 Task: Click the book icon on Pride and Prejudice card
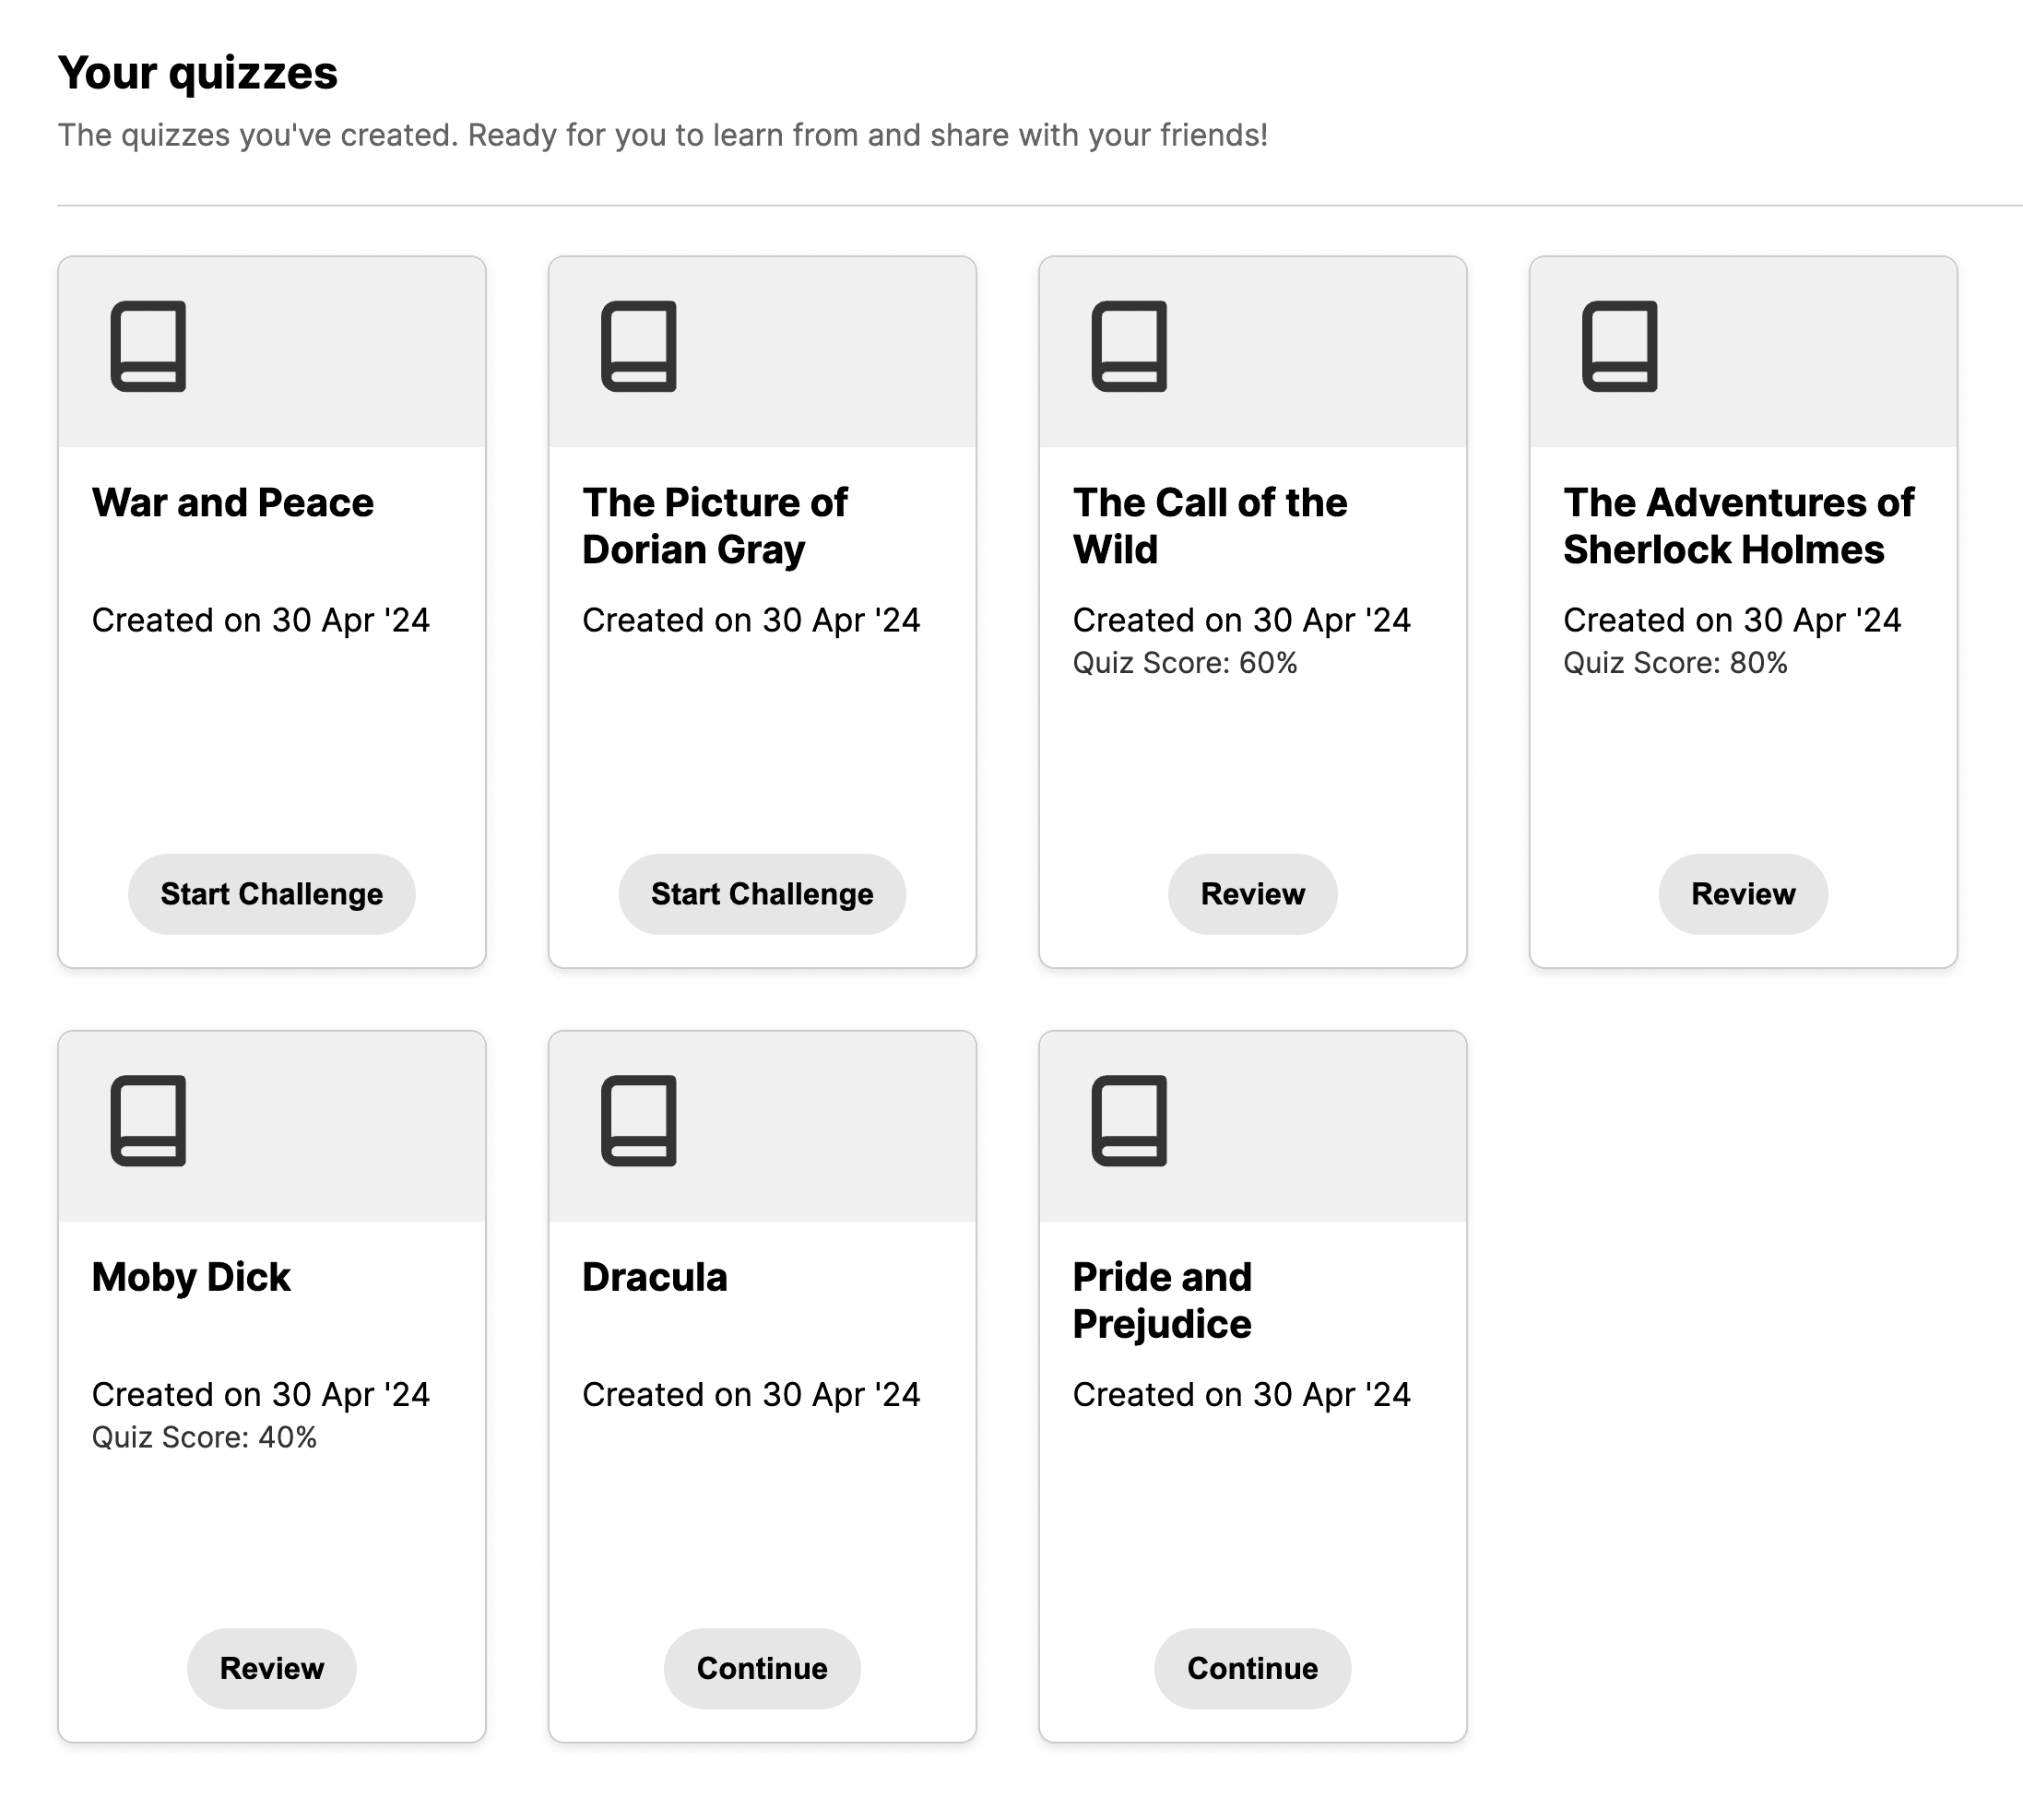coord(1129,1120)
